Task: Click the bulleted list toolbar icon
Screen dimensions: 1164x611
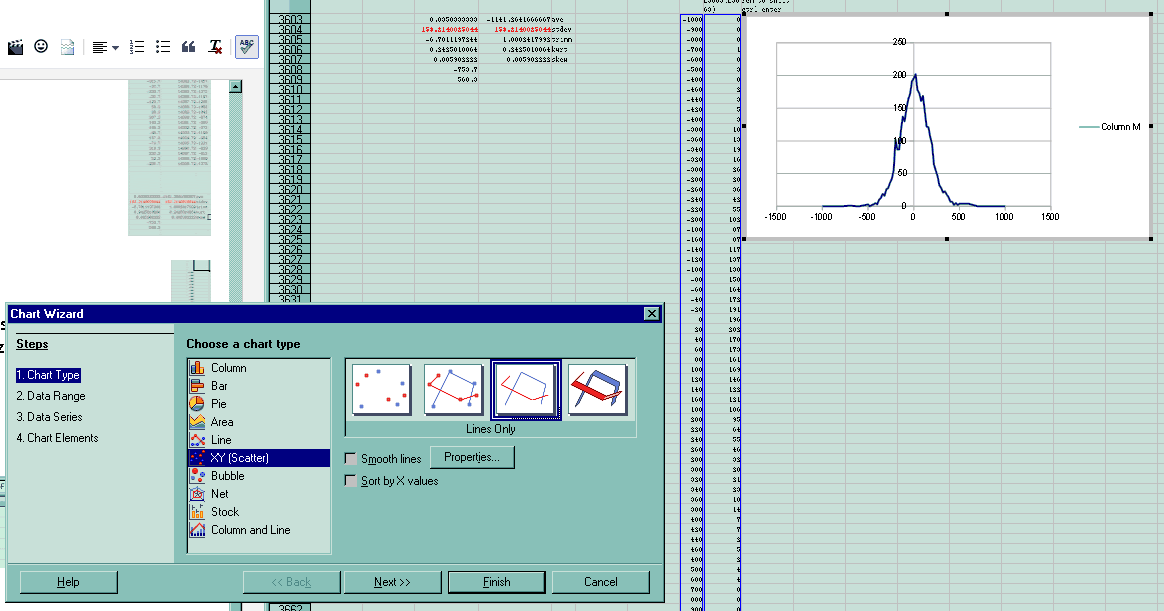Action: (x=162, y=45)
